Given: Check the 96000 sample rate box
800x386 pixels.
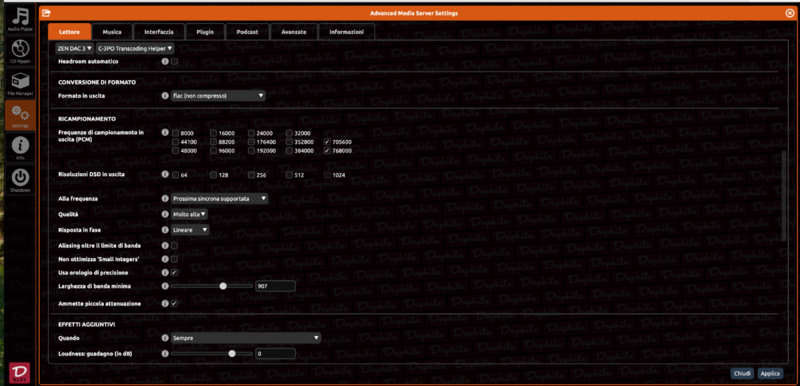Looking at the screenshot, I should tap(214, 151).
